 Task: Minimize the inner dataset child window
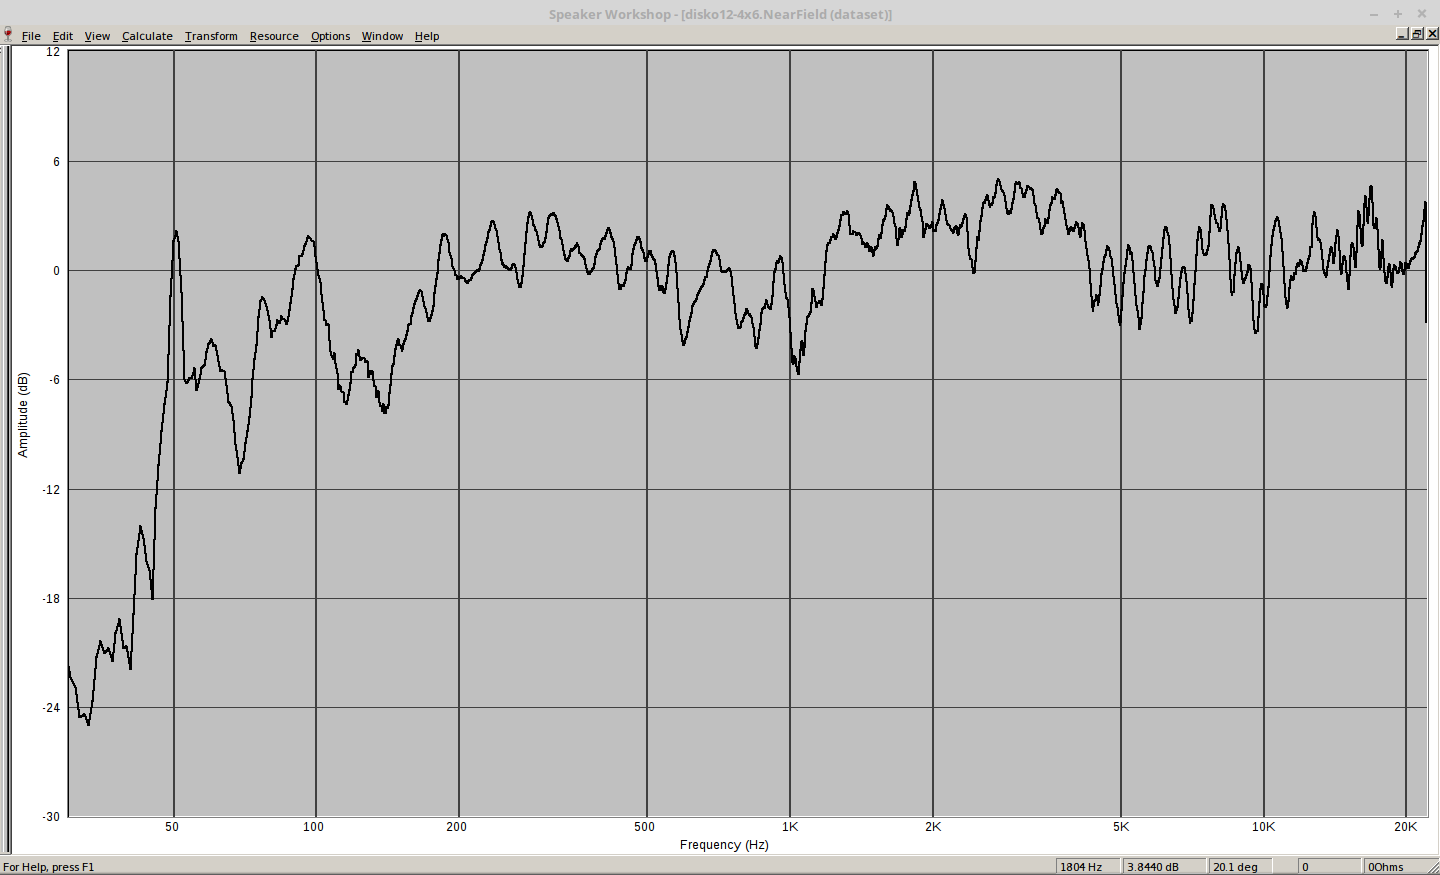(x=1402, y=34)
